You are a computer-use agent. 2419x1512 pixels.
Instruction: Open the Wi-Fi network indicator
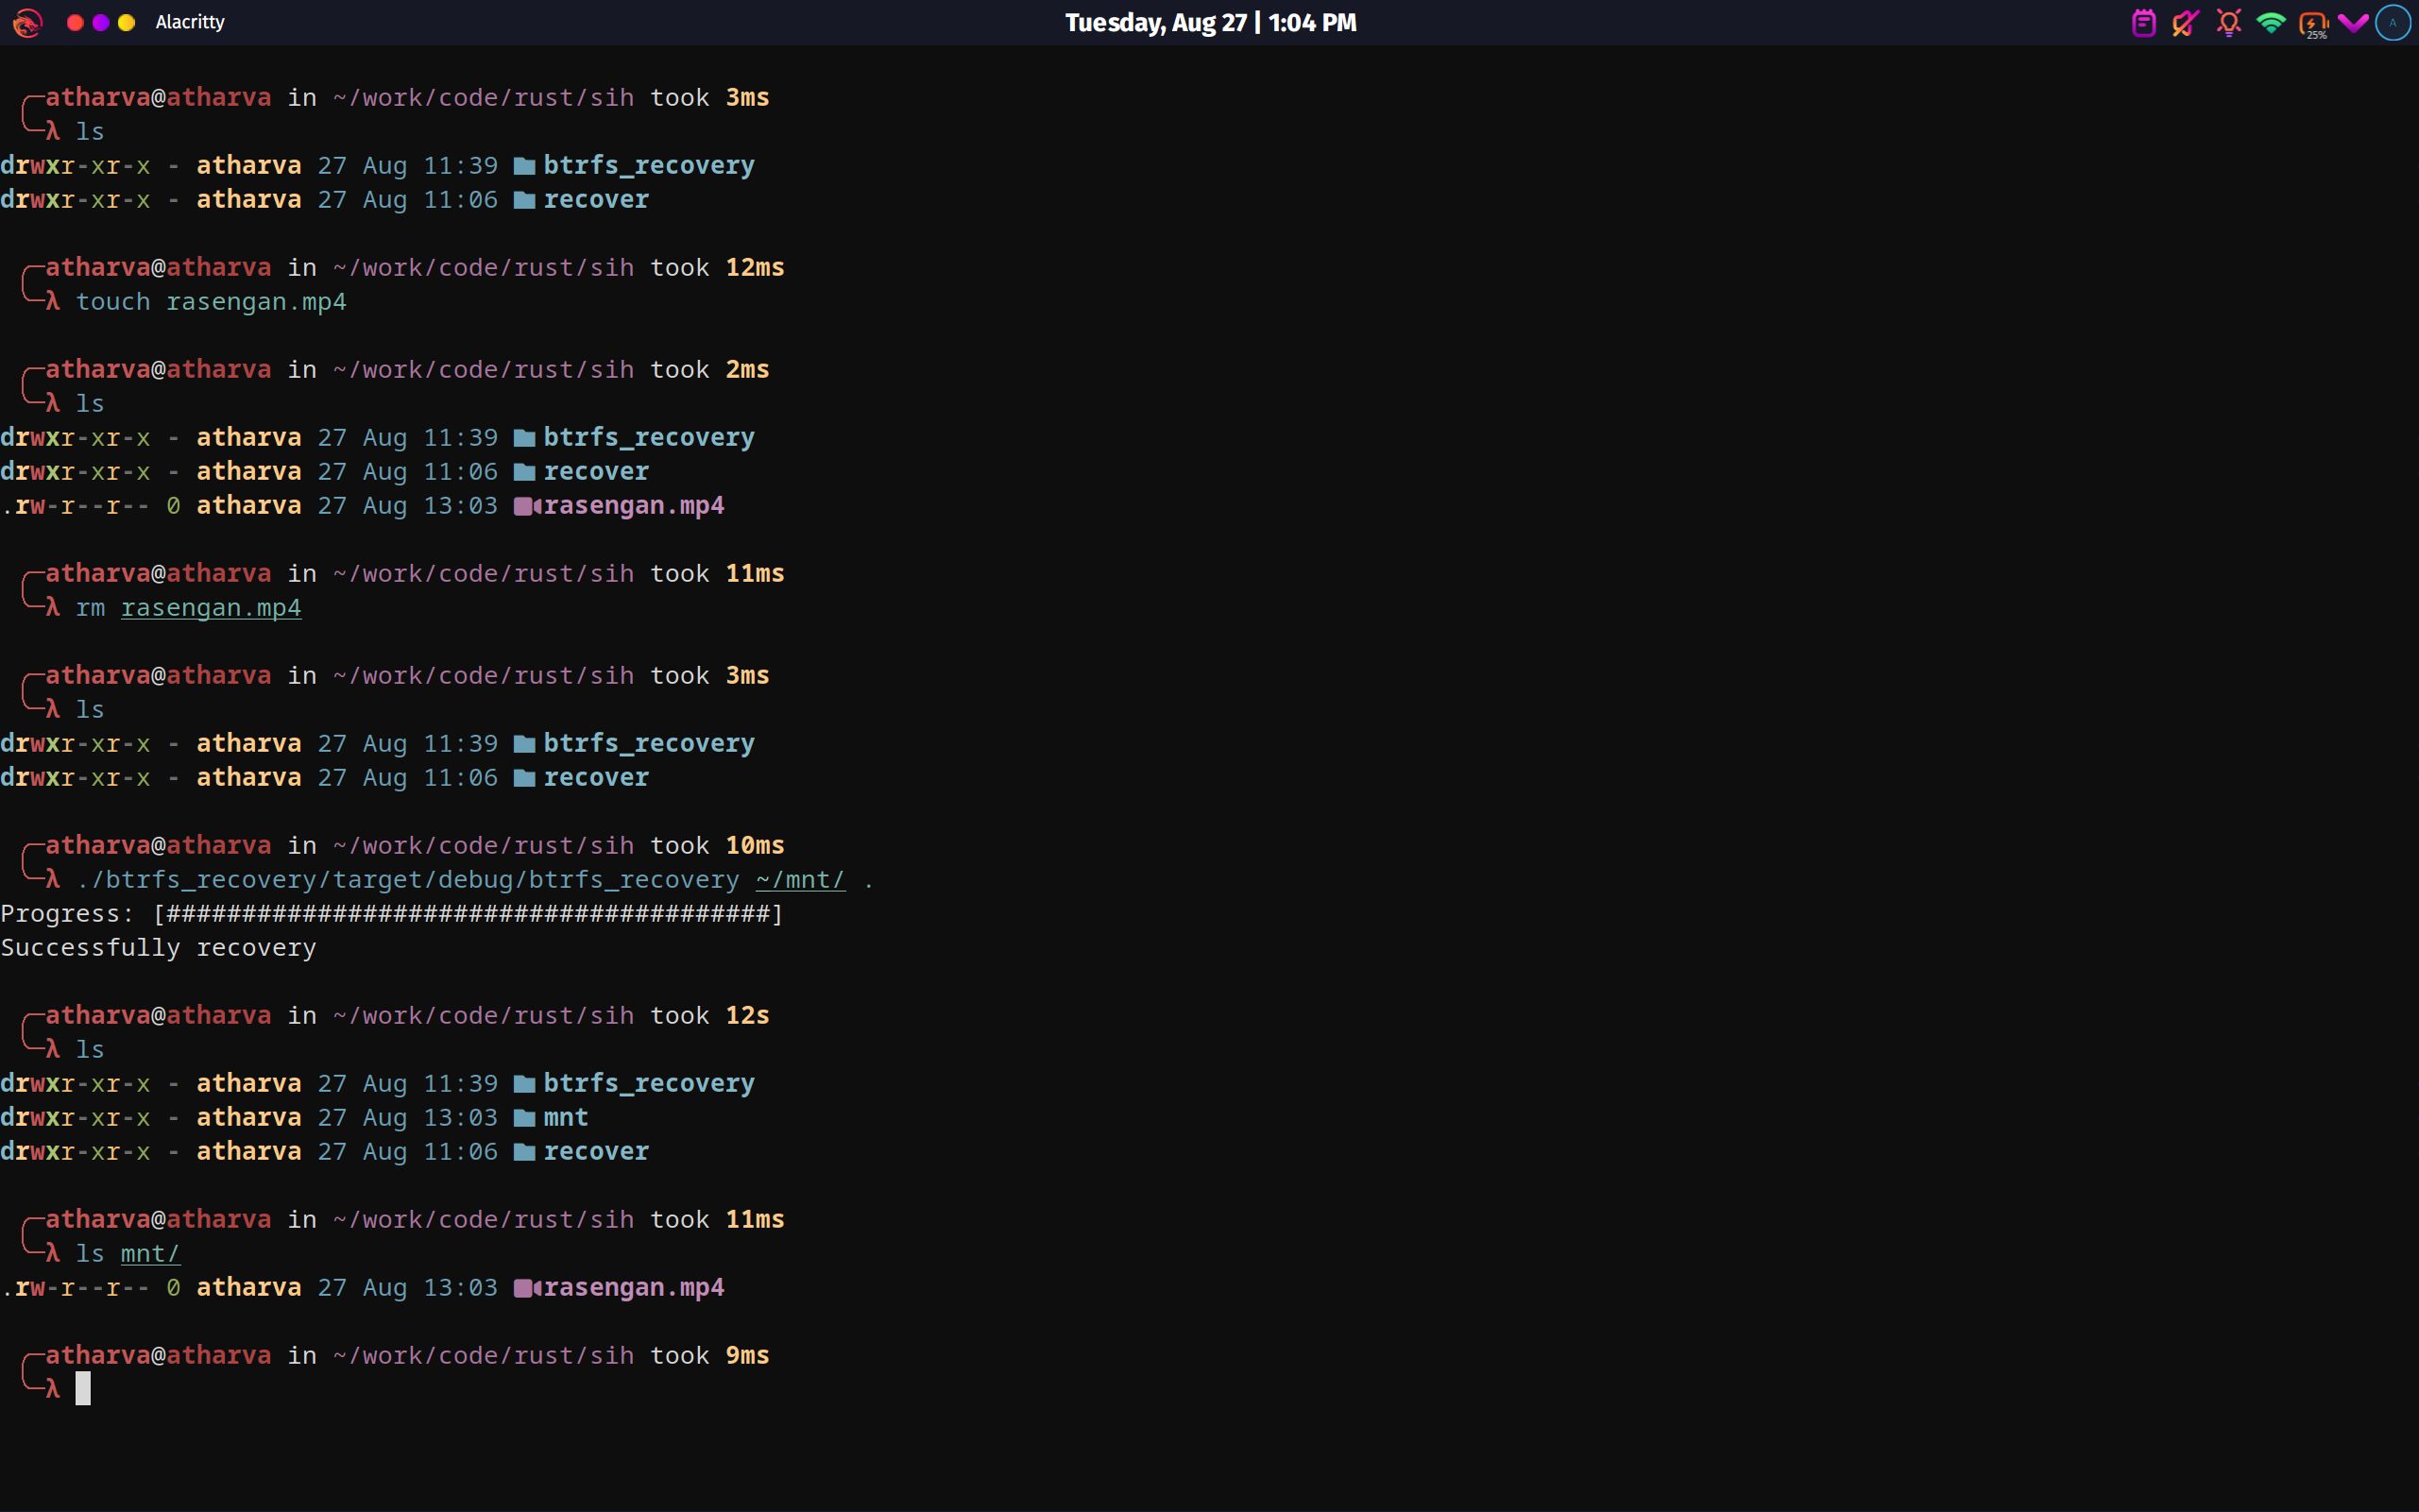tap(2271, 22)
